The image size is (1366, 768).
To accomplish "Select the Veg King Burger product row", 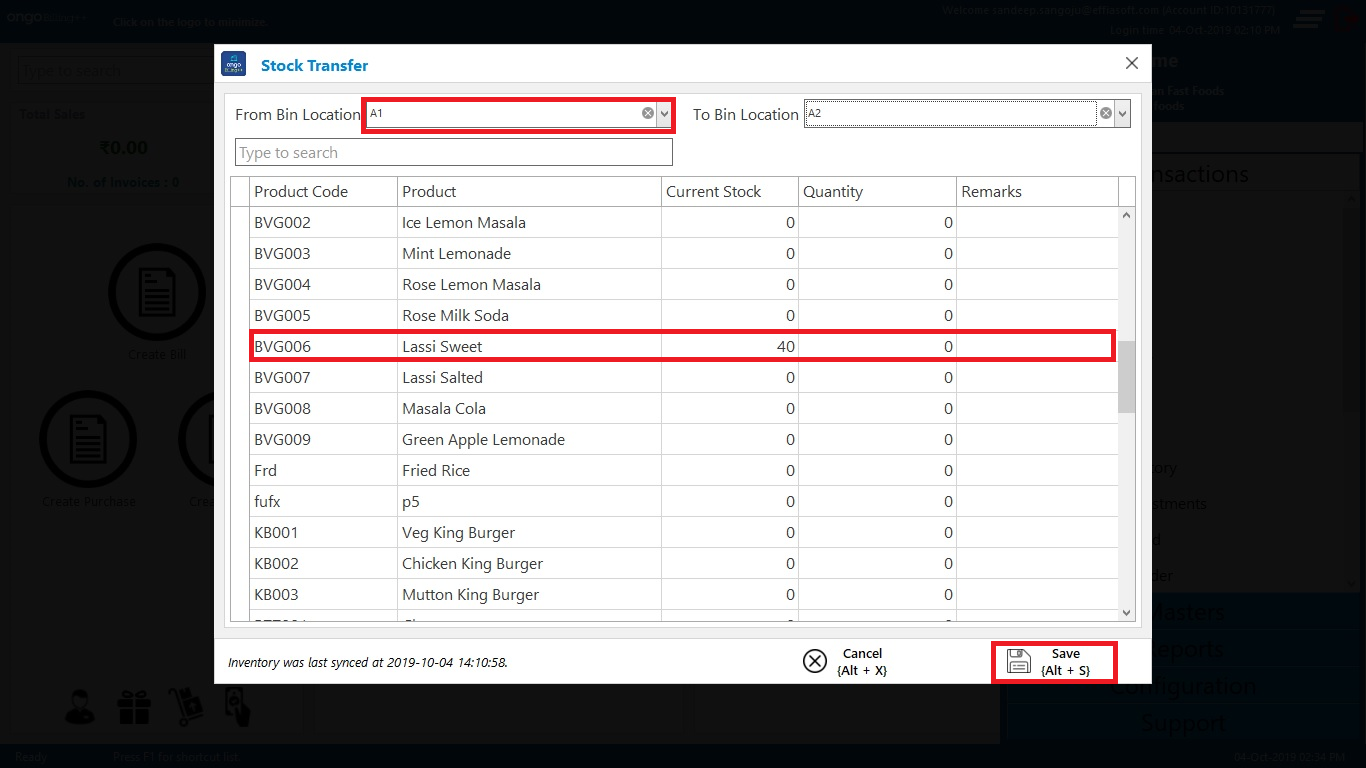I will 458,532.
